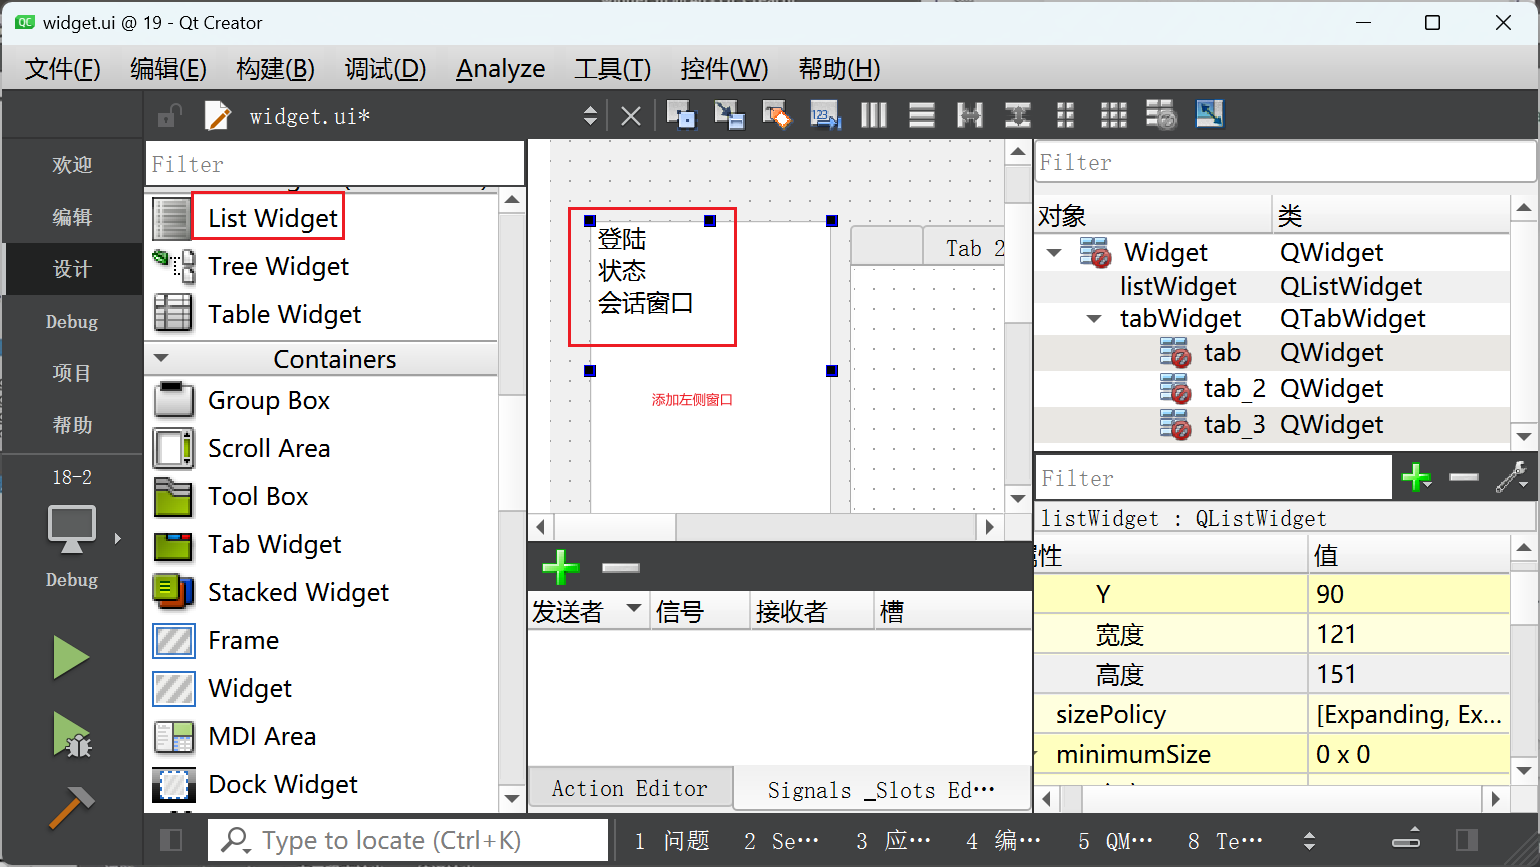Collapse the Widget object in the object inspector
This screenshot has height=867, width=1540.
(x=1053, y=252)
